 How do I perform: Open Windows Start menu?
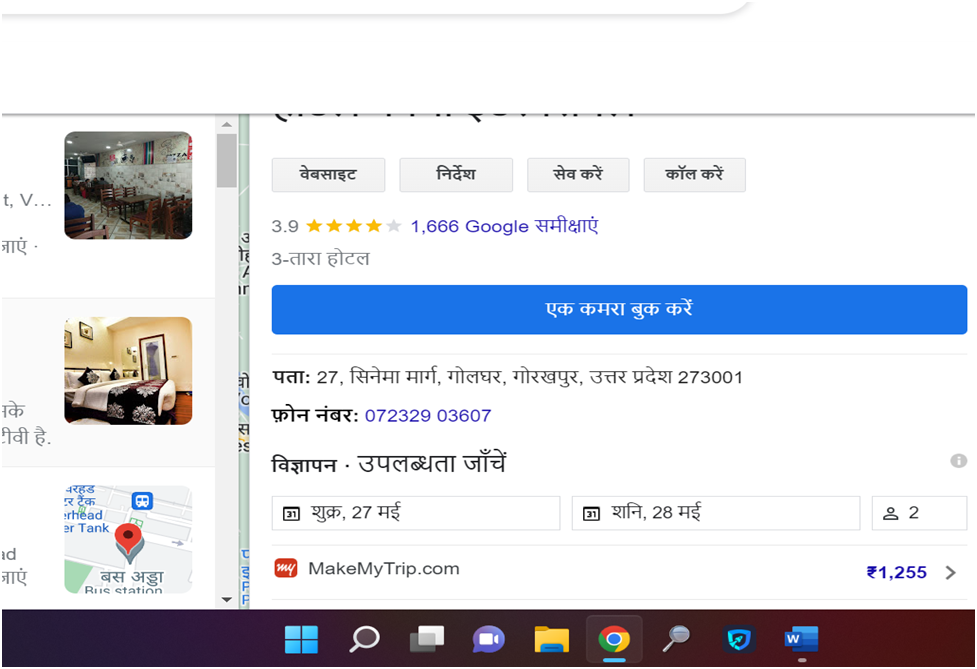click(302, 640)
